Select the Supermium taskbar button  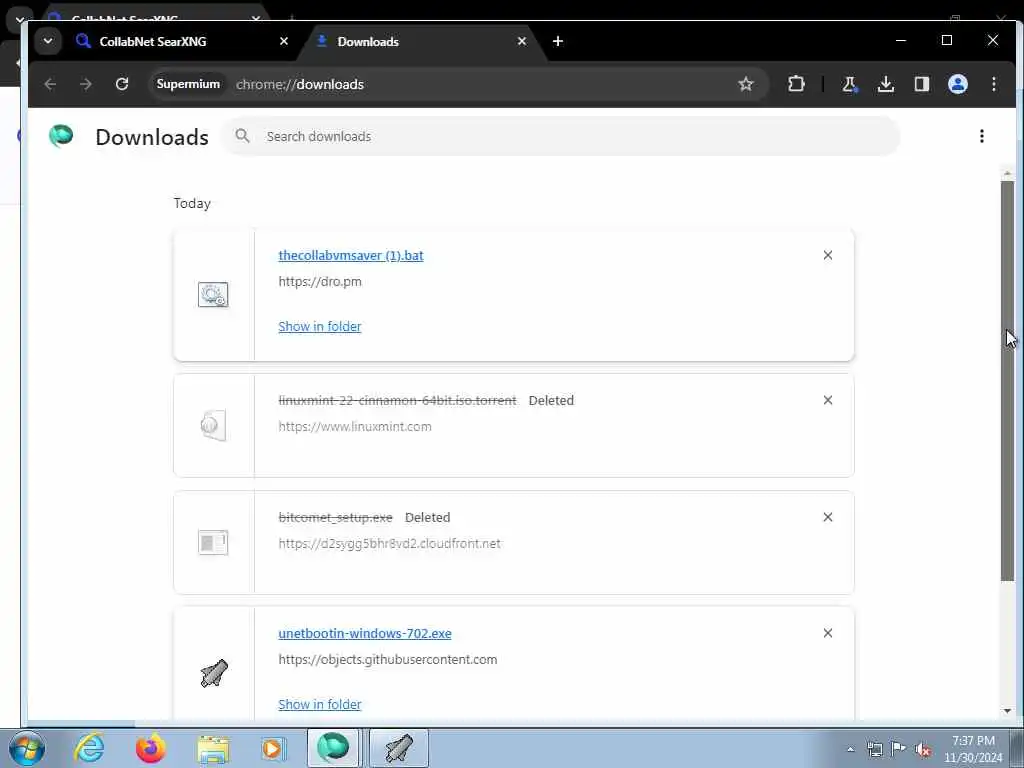(333, 748)
